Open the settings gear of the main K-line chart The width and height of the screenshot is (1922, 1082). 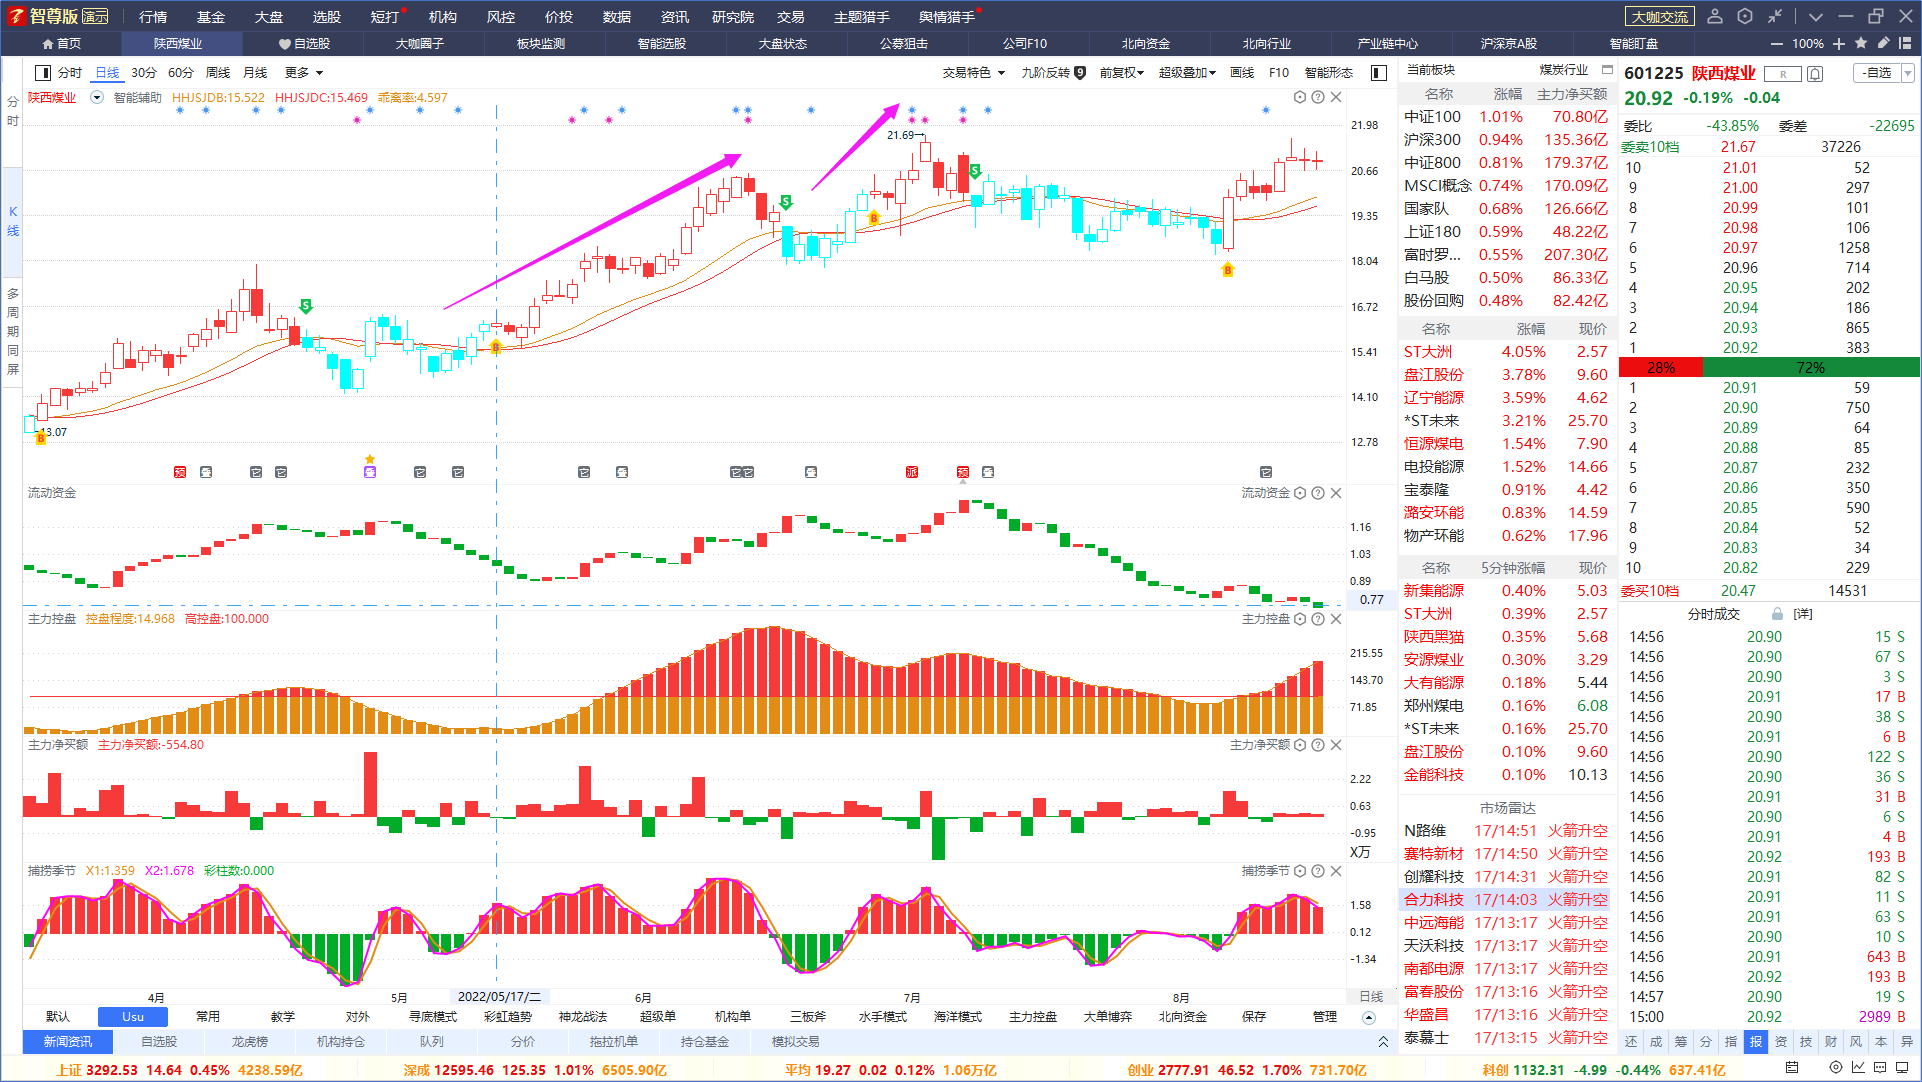click(1300, 97)
